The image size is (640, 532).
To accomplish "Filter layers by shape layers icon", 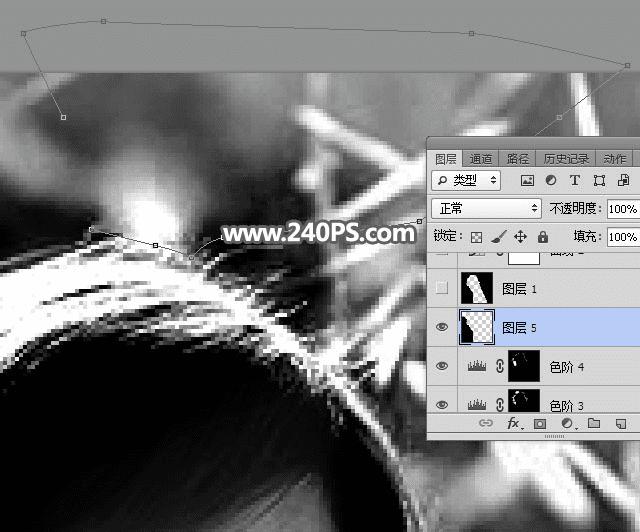I will coord(599,180).
